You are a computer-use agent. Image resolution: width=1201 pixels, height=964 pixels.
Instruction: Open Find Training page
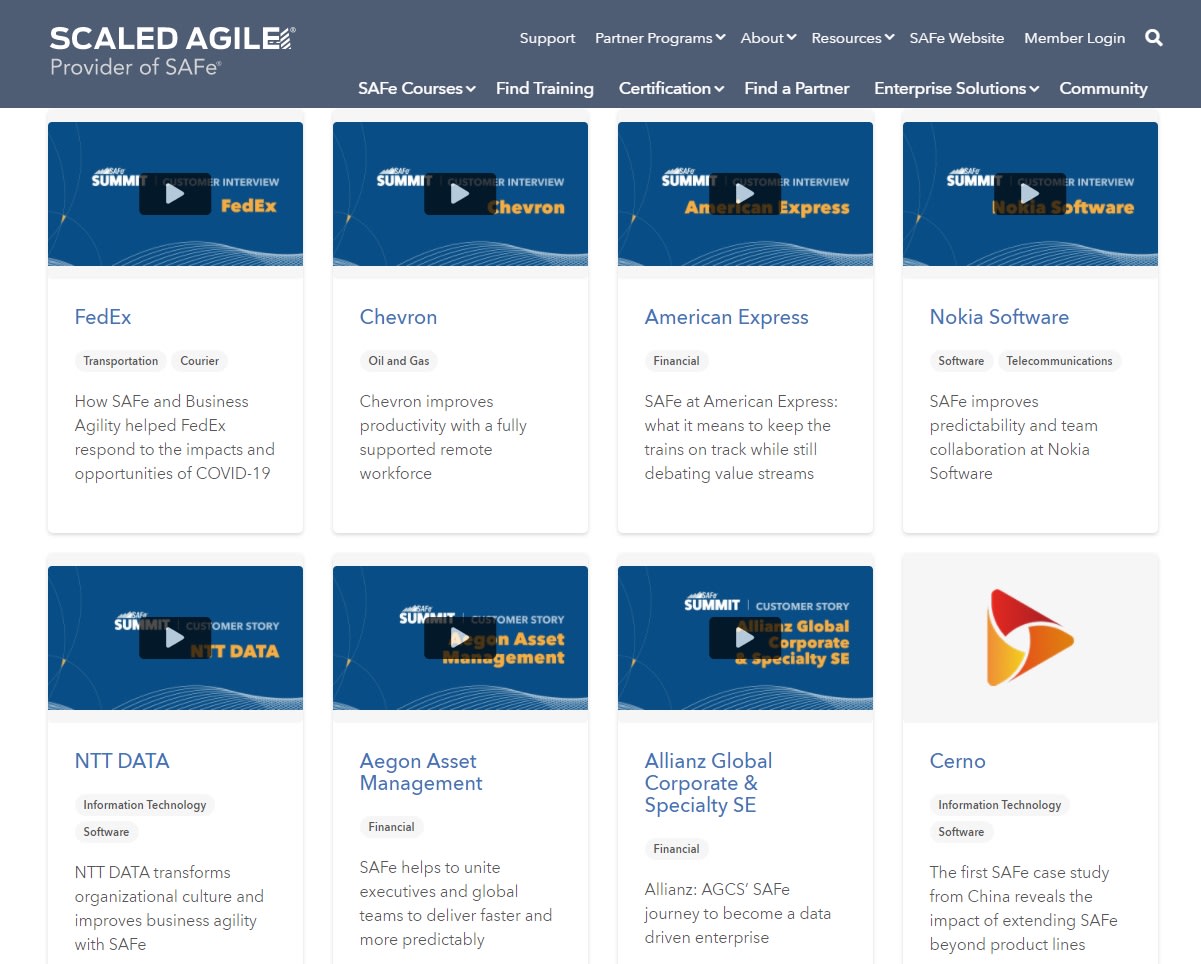(x=545, y=88)
